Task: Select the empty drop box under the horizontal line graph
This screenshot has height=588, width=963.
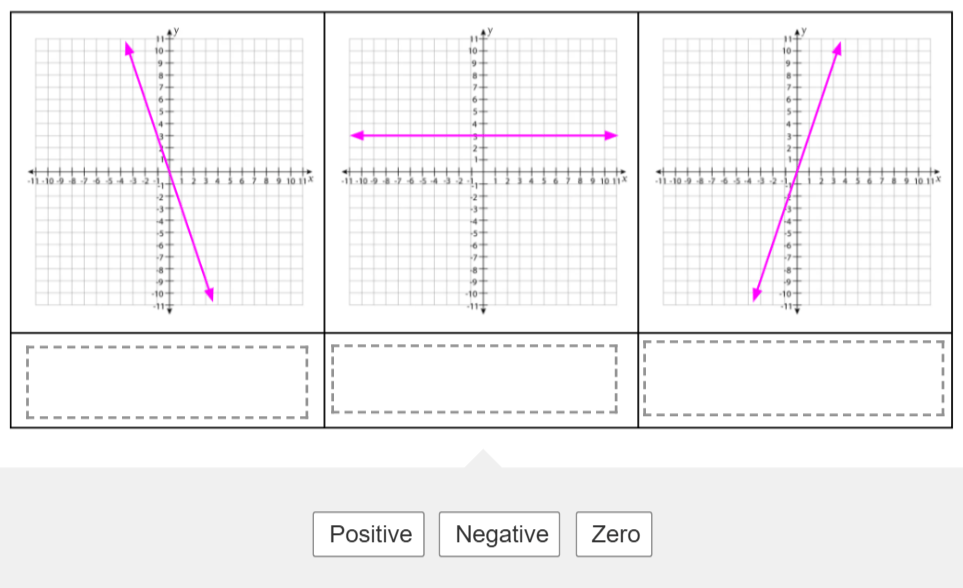Action: click(474, 378)
